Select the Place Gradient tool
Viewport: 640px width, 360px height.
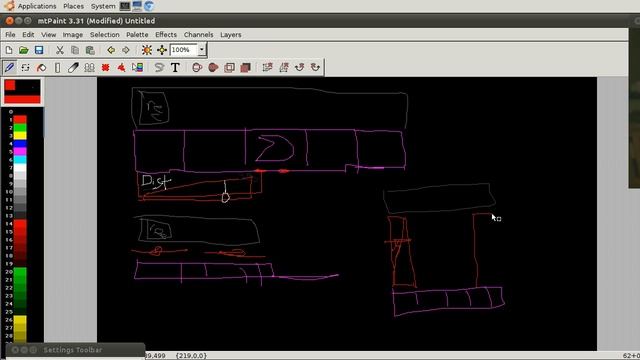coord(138,67)
